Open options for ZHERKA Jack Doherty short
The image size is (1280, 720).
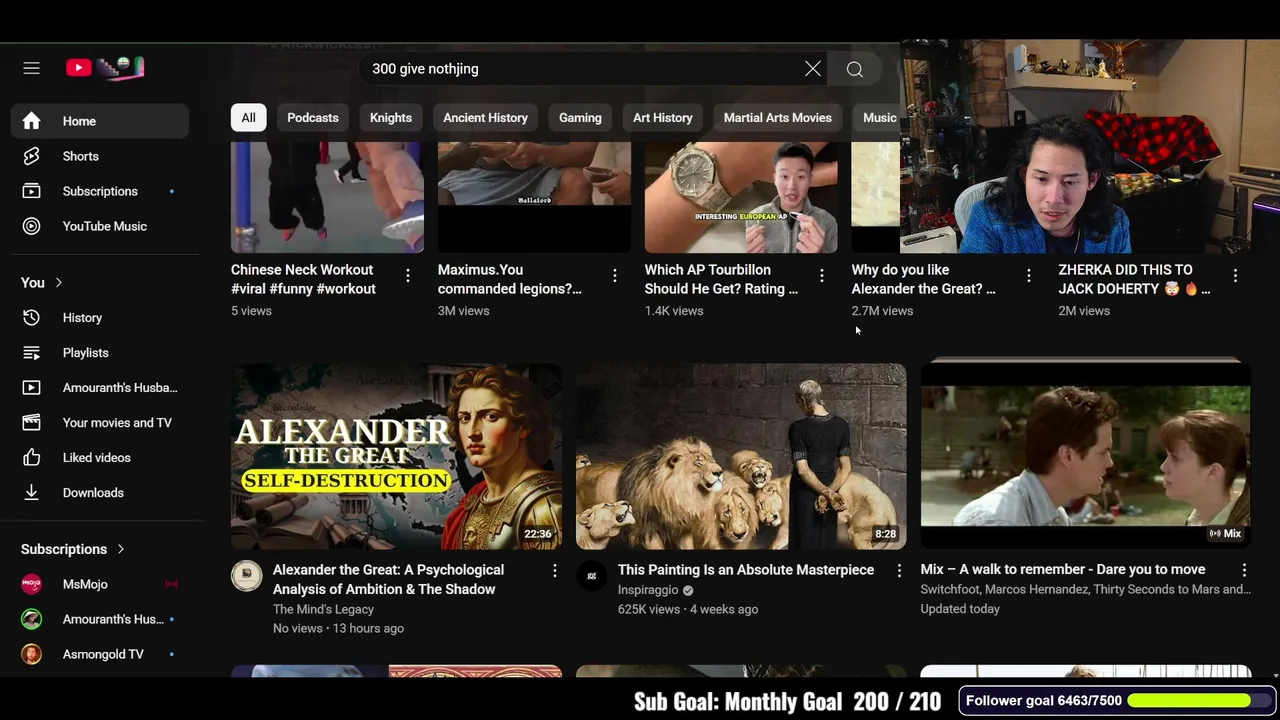pos(1236,276)
